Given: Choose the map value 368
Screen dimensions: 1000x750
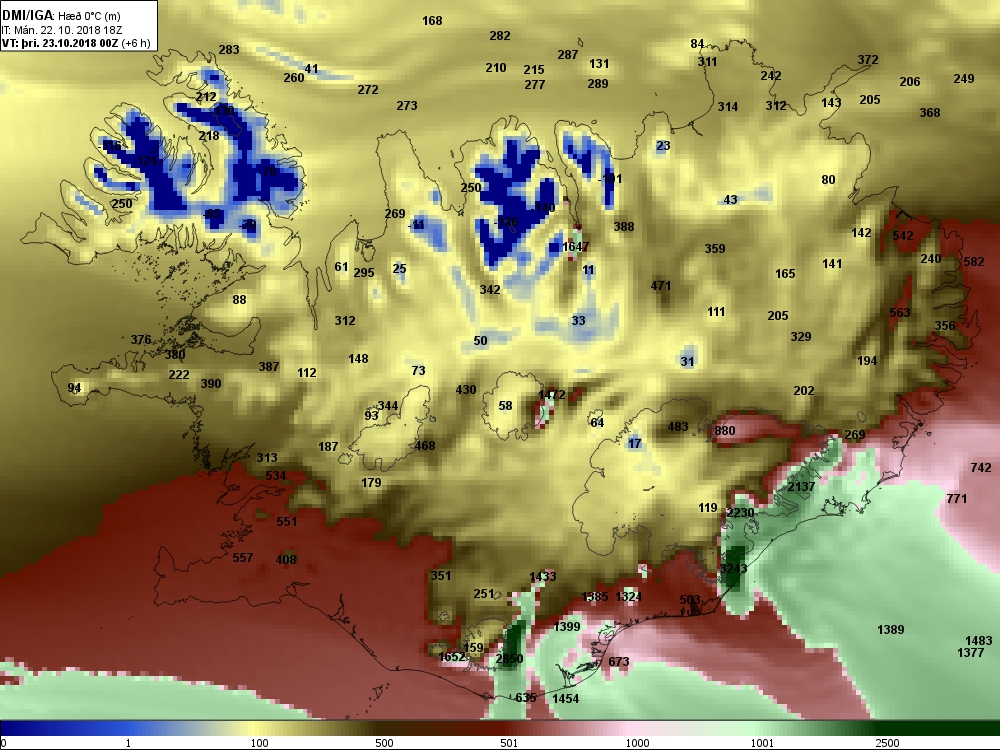Looking at the screenshot, I should pyautogui.click(x=930, y=113).
